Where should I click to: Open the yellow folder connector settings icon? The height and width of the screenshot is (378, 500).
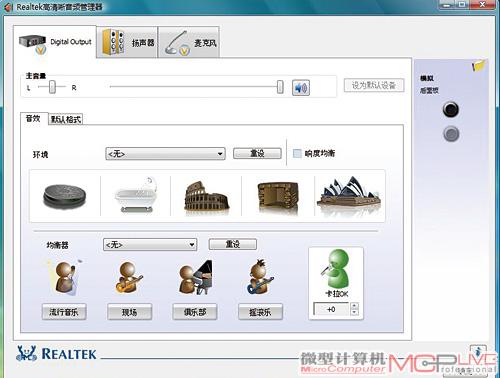point(479,65)
